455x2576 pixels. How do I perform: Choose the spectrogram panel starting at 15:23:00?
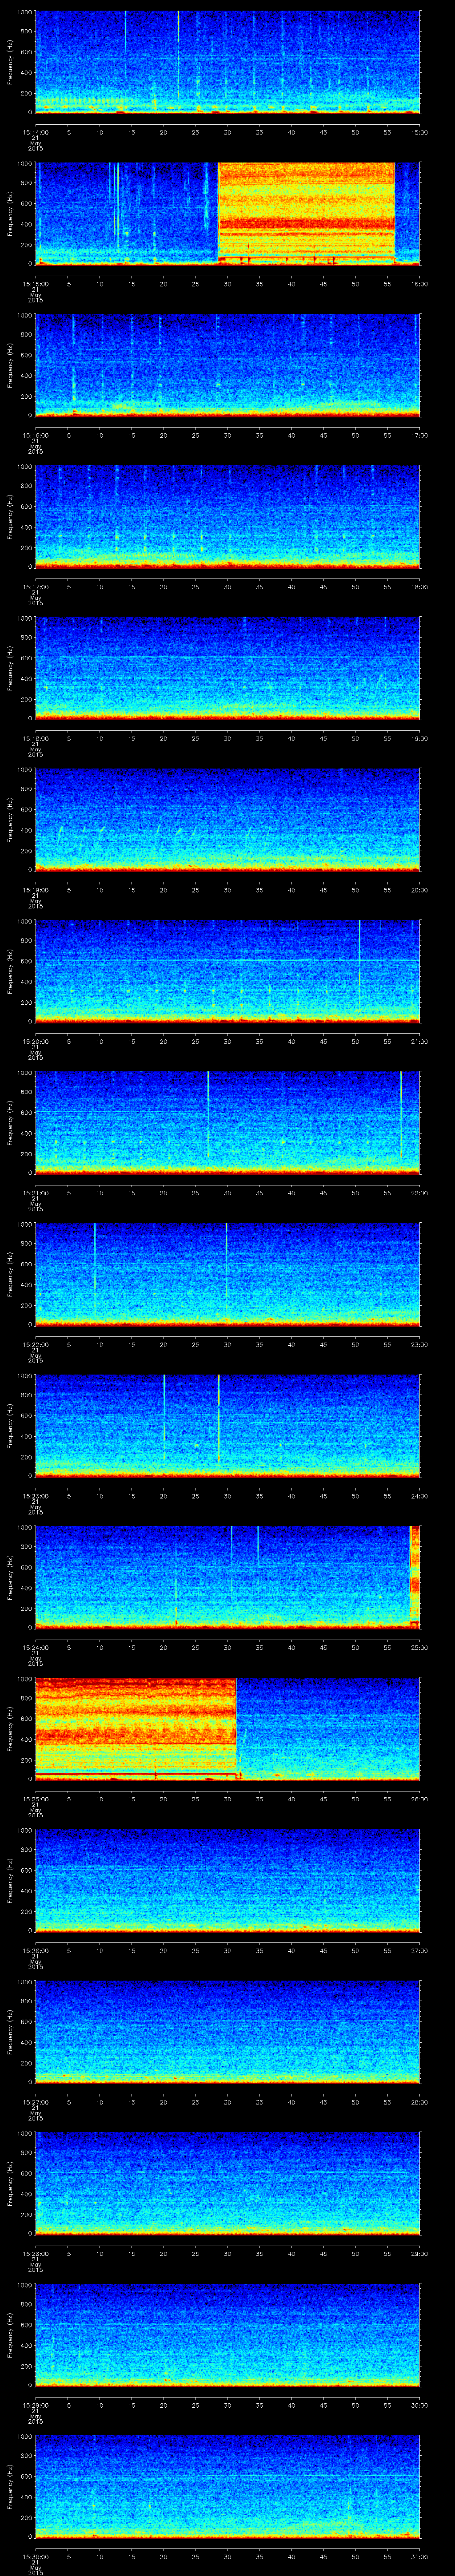[x=227, y=1426]
